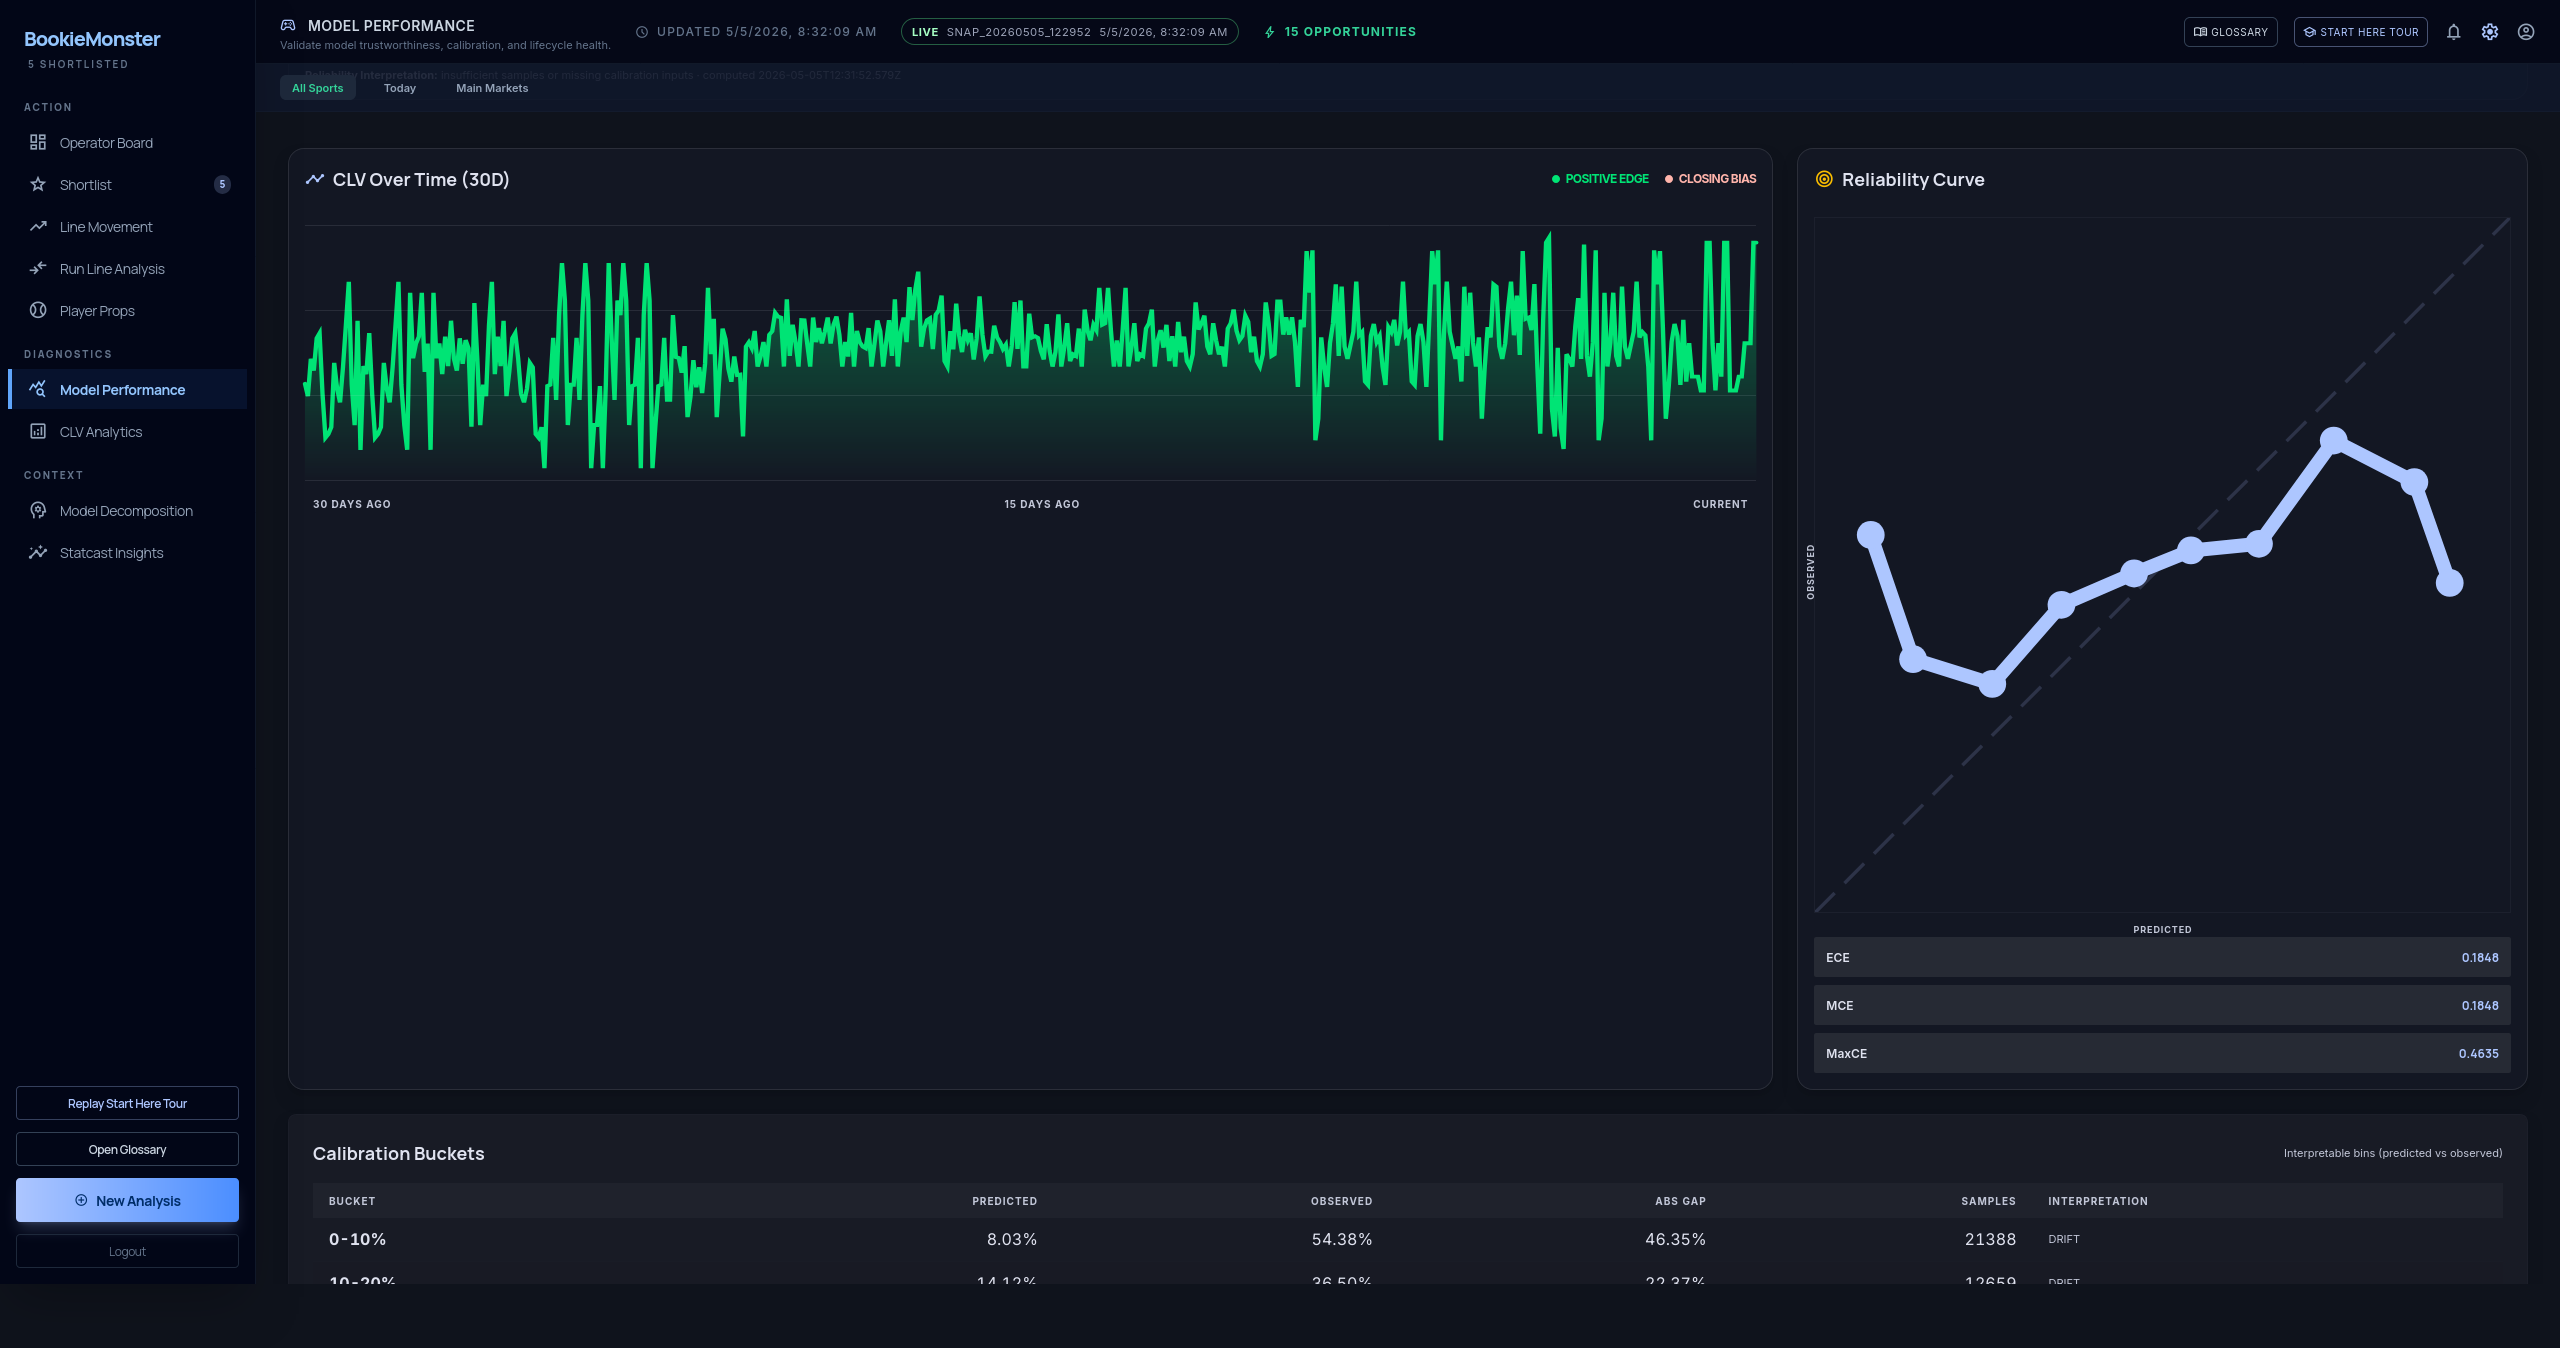Screen dimensions: 2560x1348
Task: Click the Reliability Curve target icon
Action: click(1824, 179)
